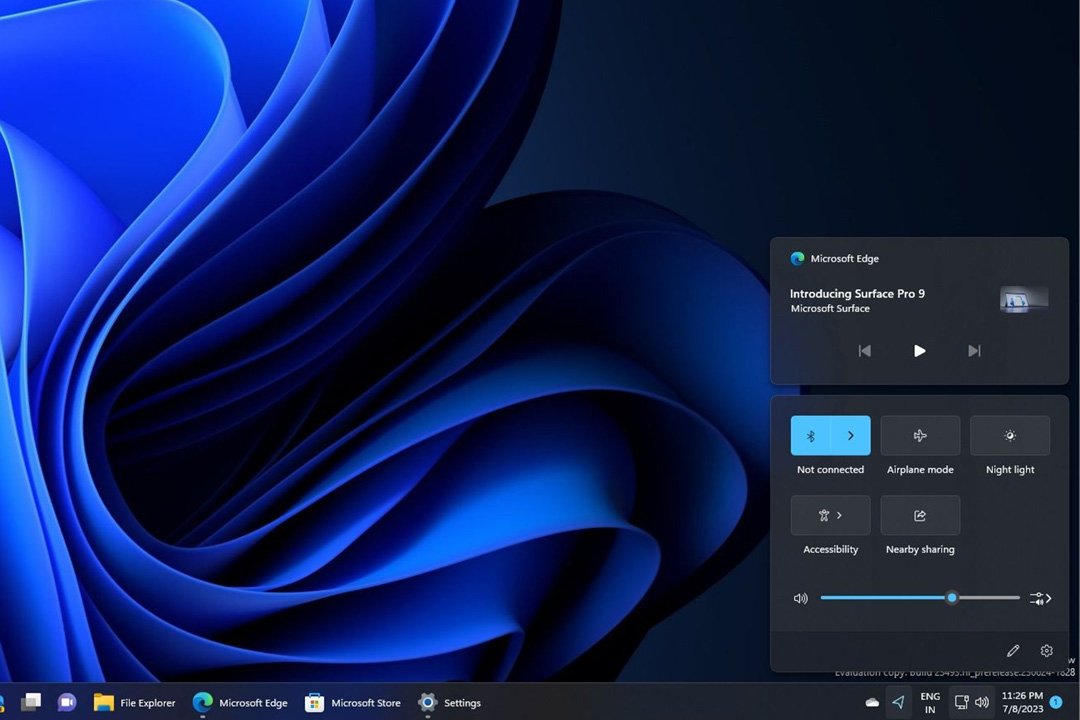Skip to next media track
Image resolution: width=1080 pixels, height=720 pixels.
[974, 351]
